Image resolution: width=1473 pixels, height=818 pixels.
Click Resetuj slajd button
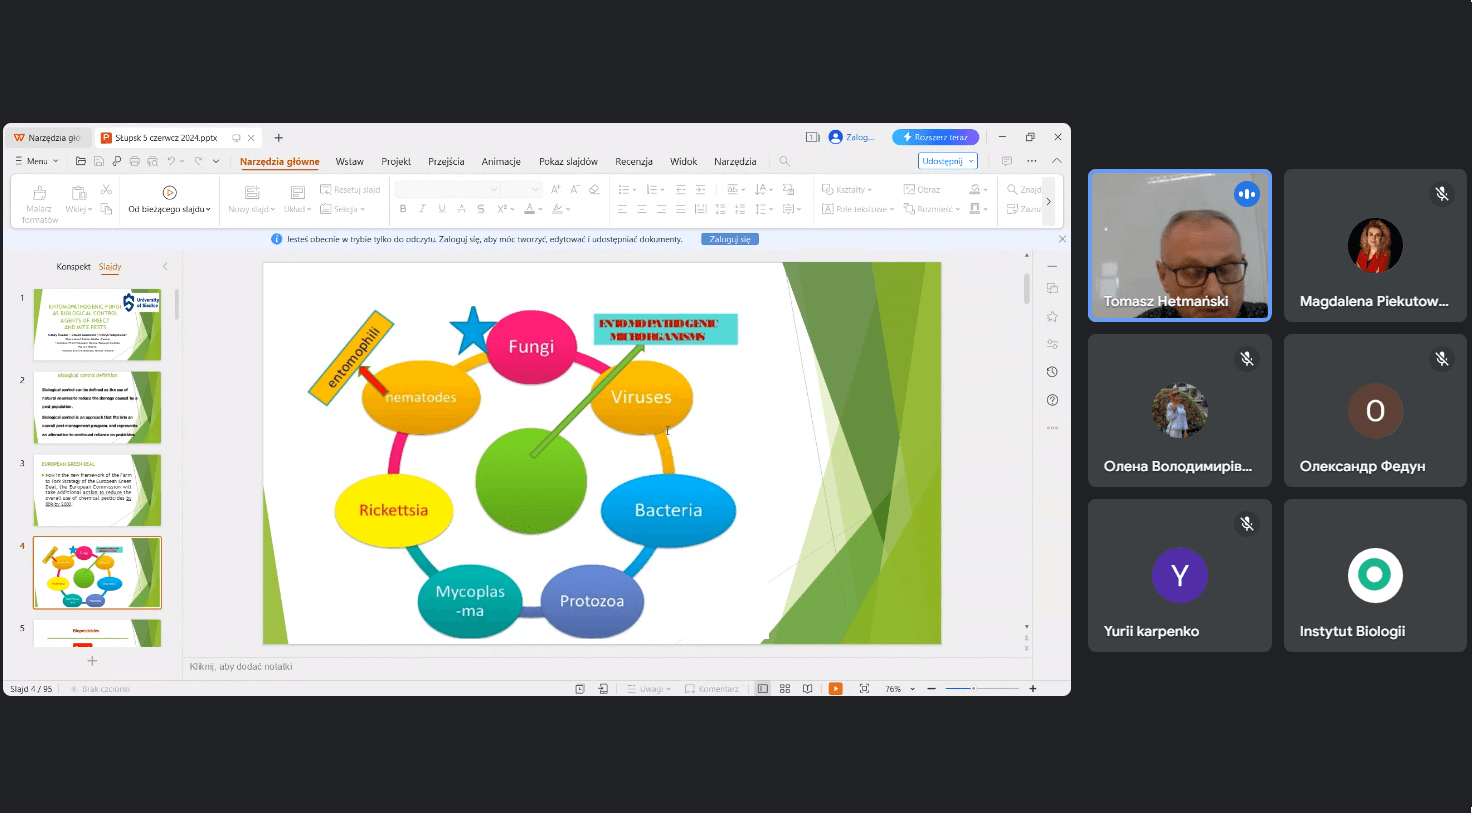350,189
